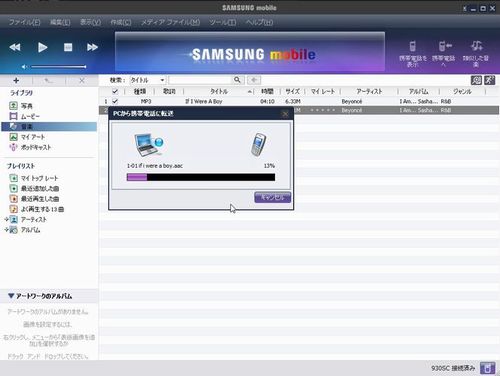Click the back arrow next to the search field

coord(254,80)
